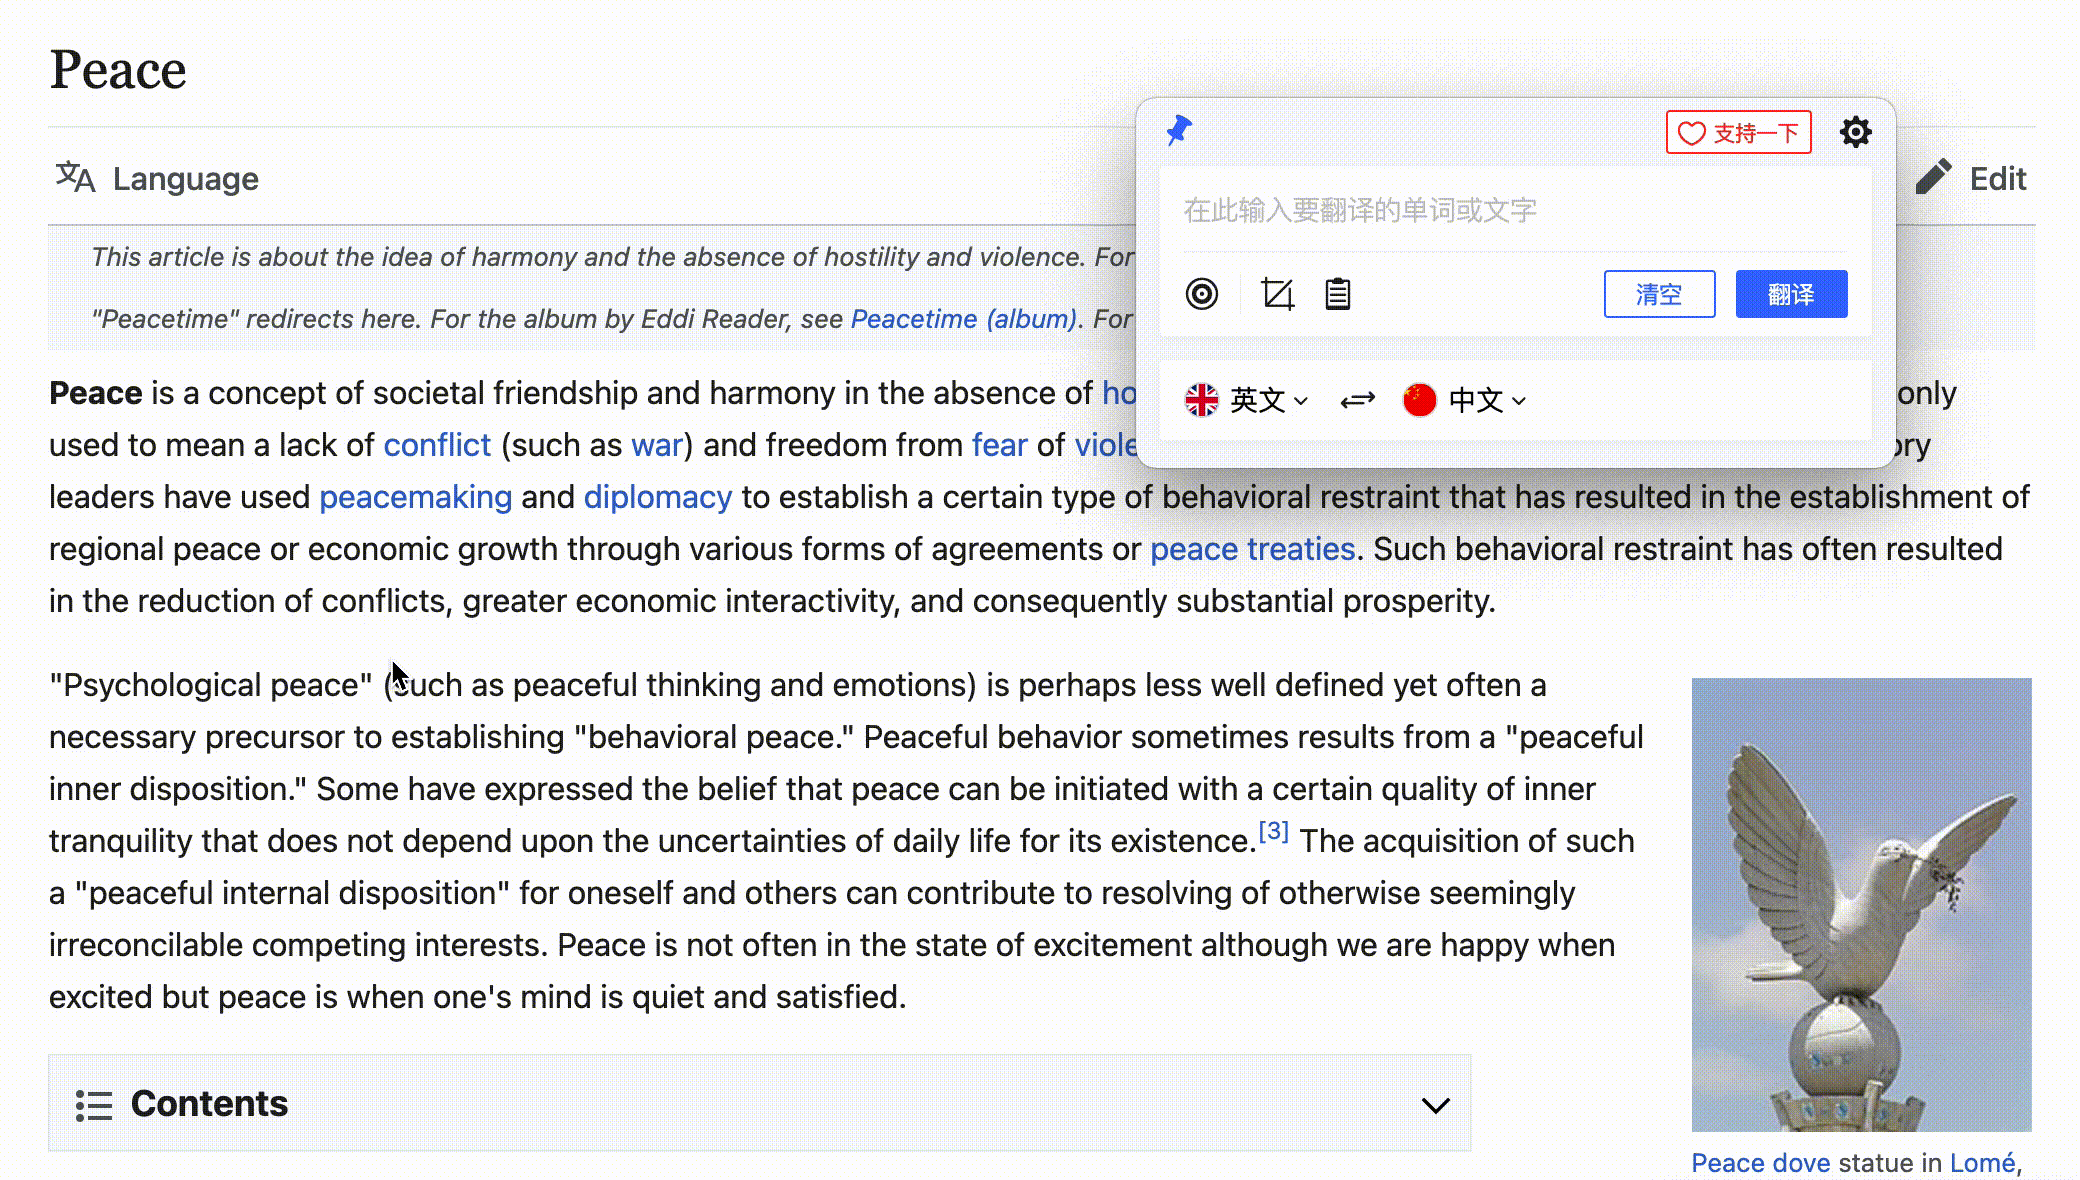Click the 支持一下 support button
Image resolution: width=2080 pixels, height=1180 pixels.
point(1738,132)
